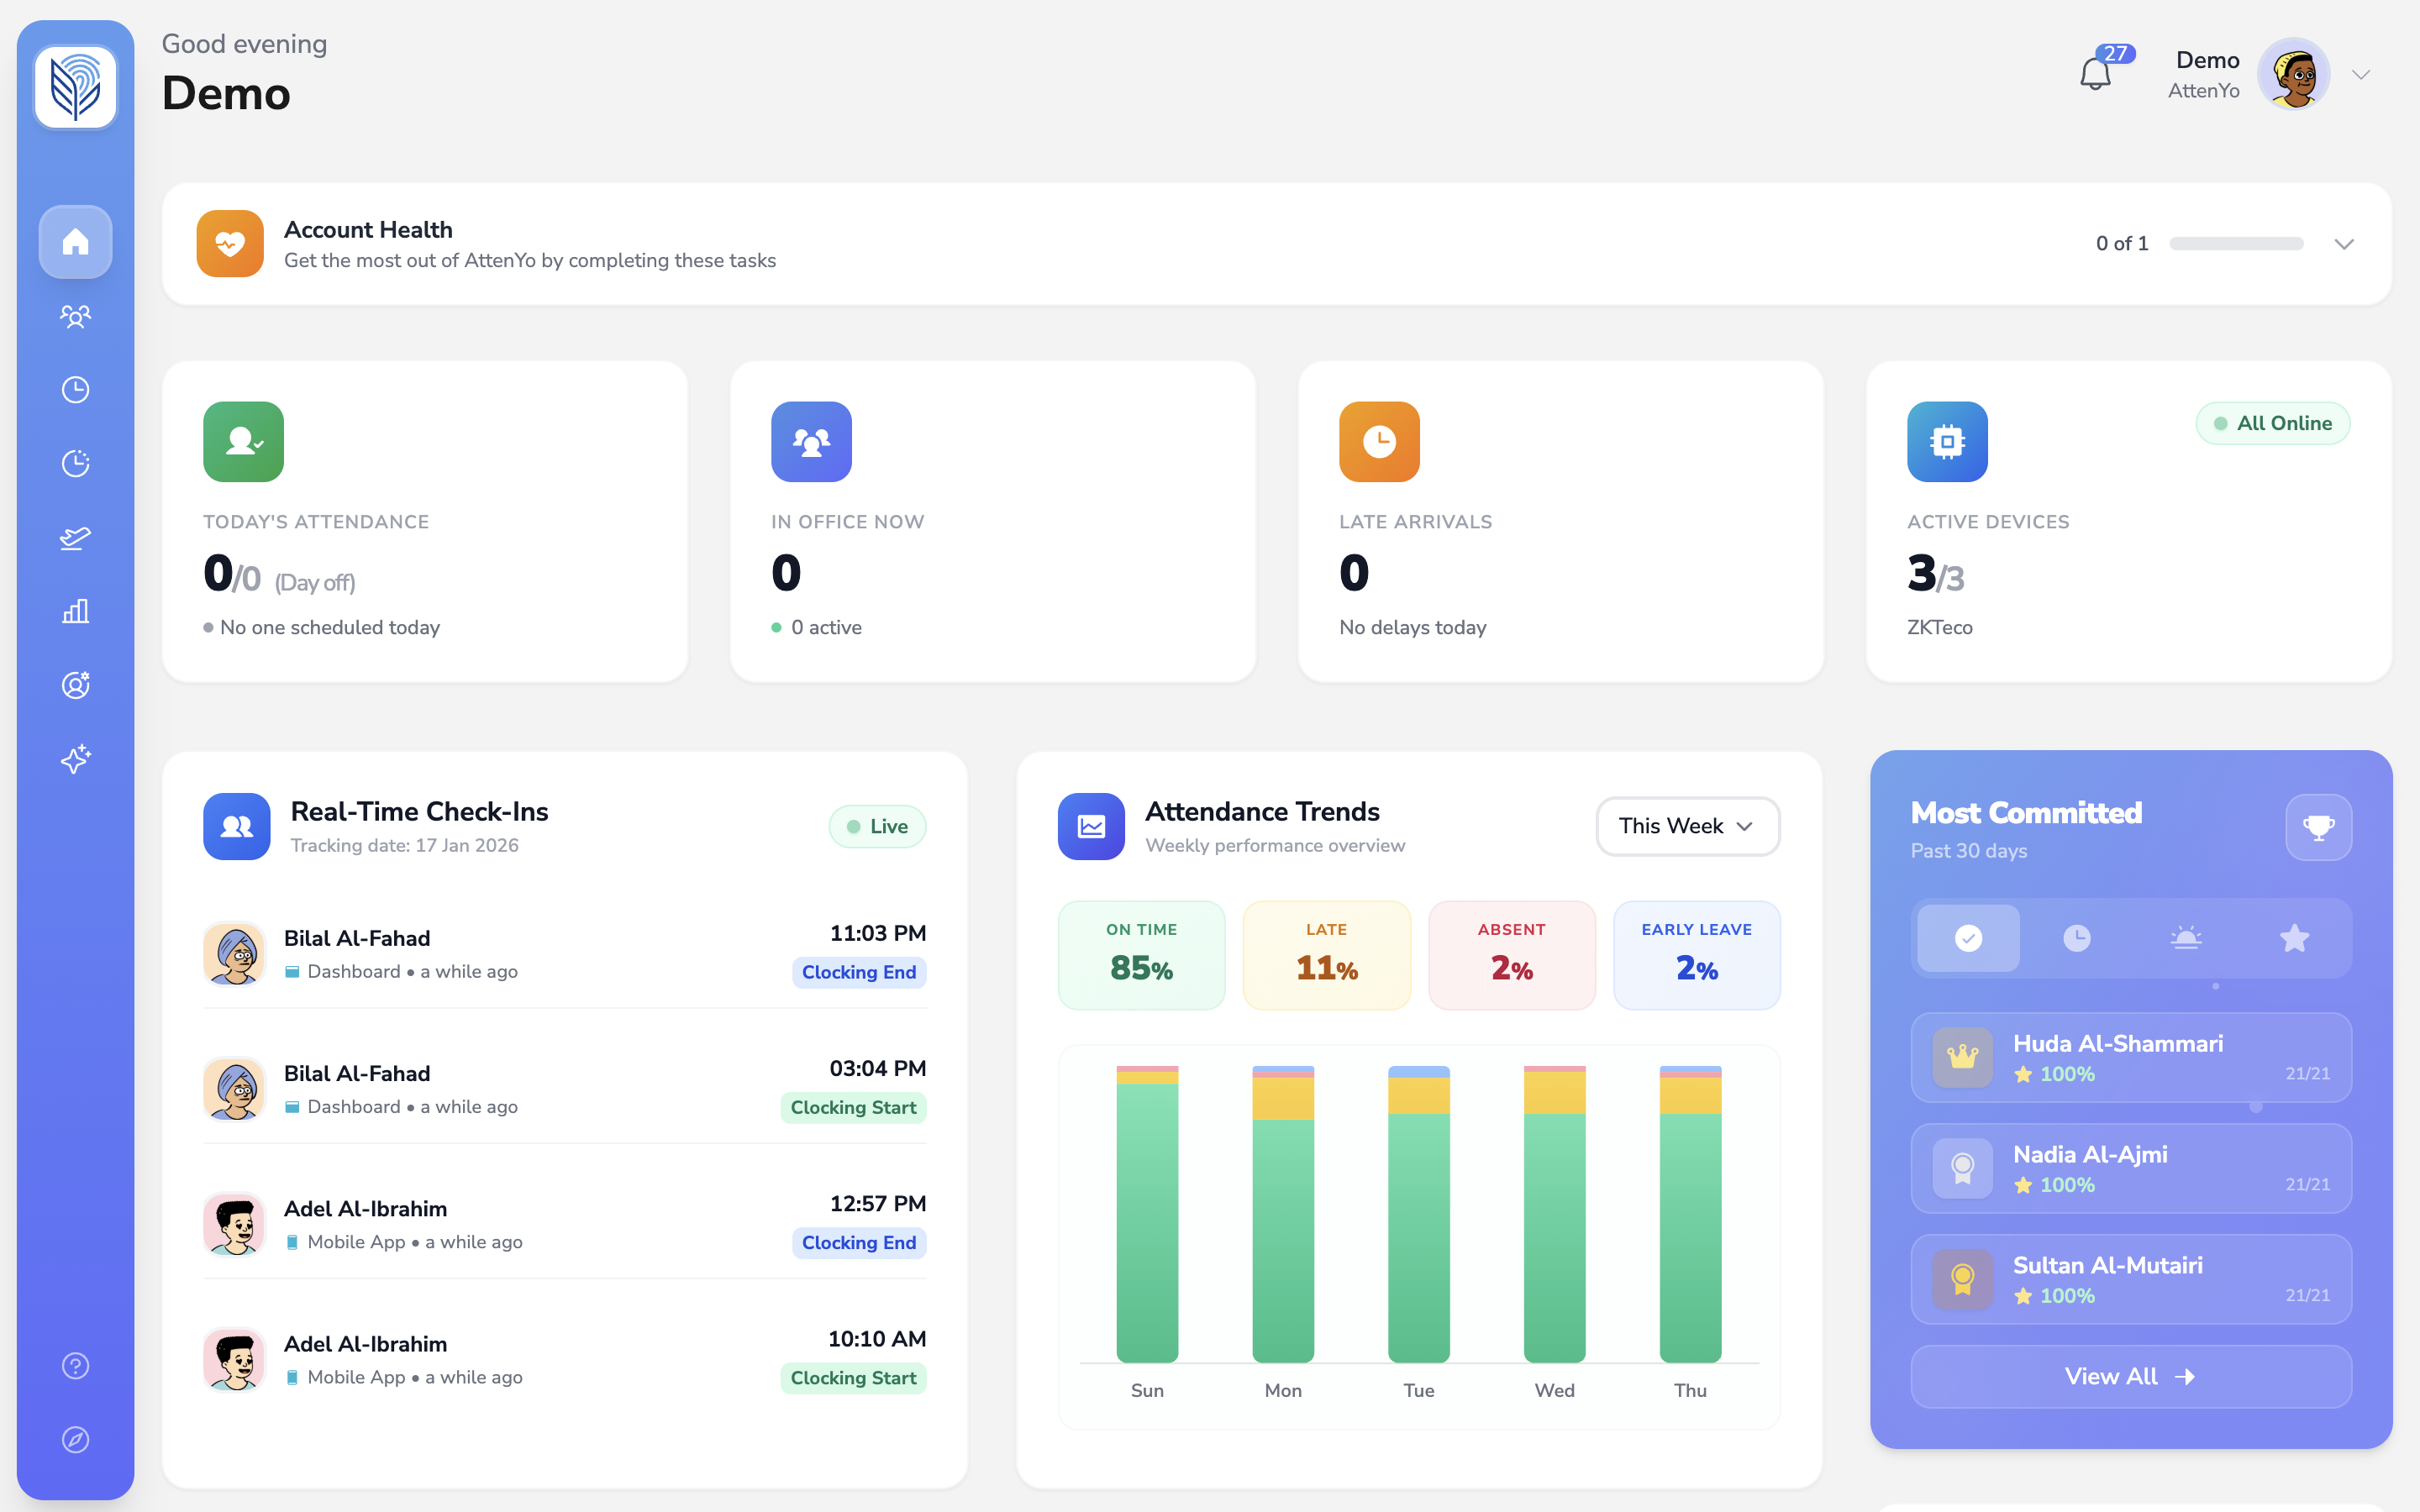Click the compass icon at sidebar bottom
Image resolution: width=2420 pixels, height=1512 pixels.
click(75, 1439)
